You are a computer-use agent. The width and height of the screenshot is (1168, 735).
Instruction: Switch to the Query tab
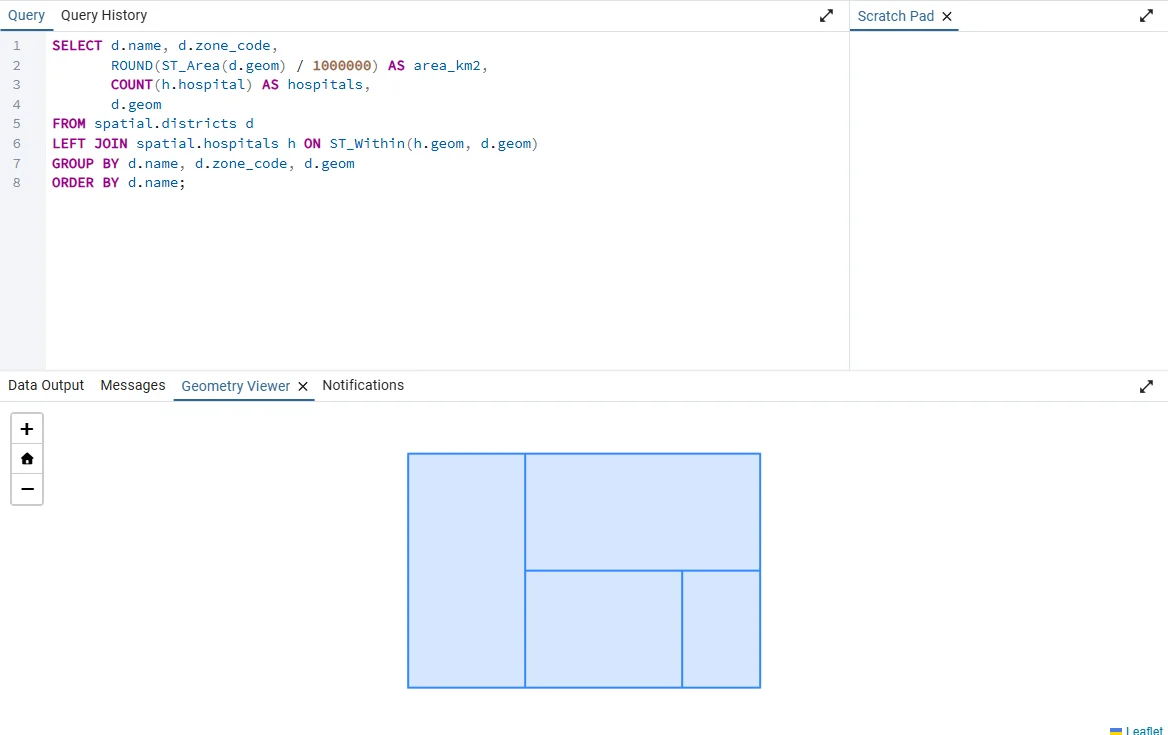pyautogui.click(x=26, y=16)
